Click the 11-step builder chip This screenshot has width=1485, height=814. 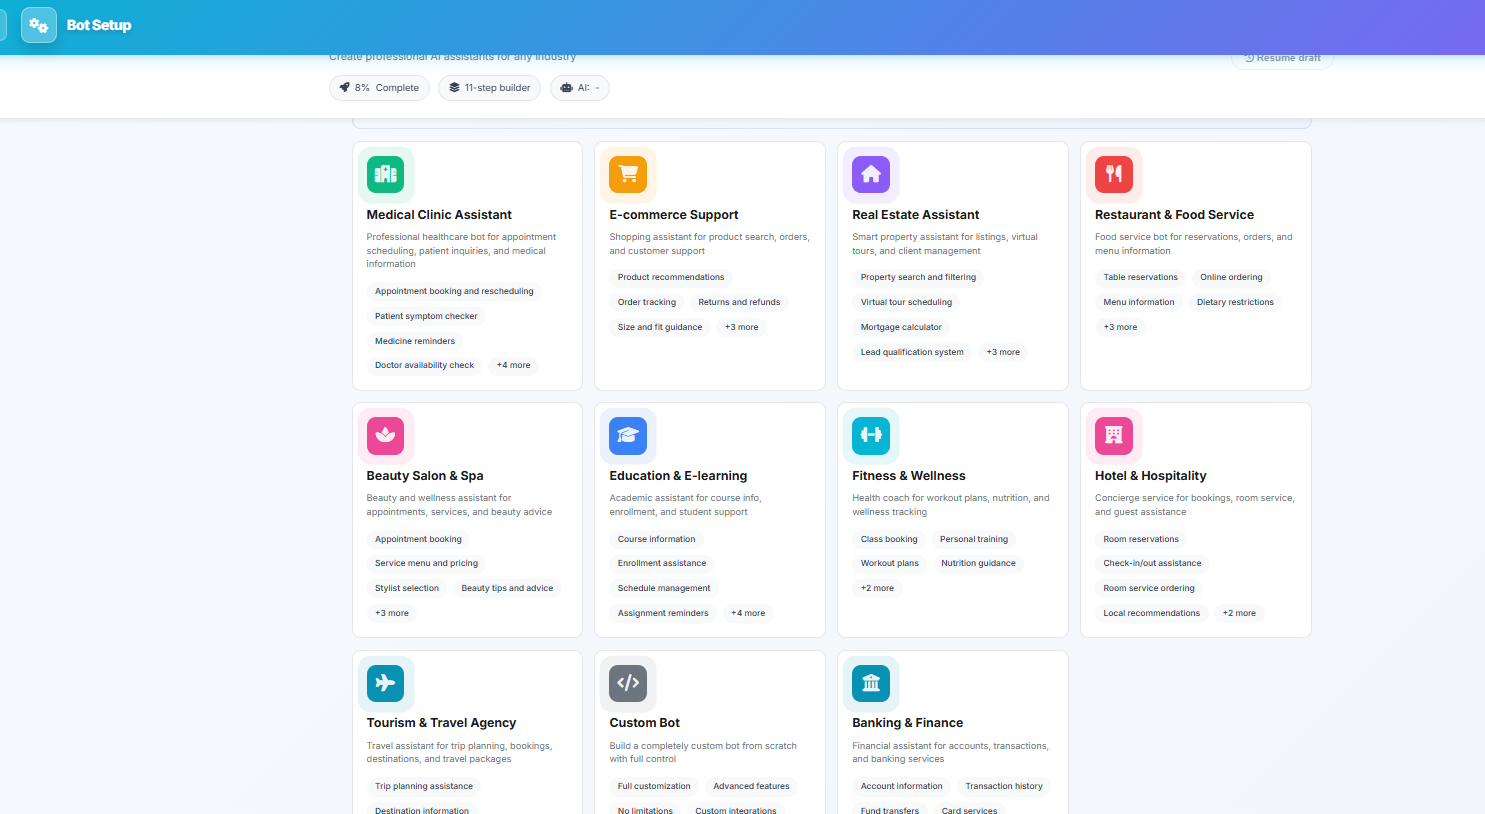click(489, 88)
